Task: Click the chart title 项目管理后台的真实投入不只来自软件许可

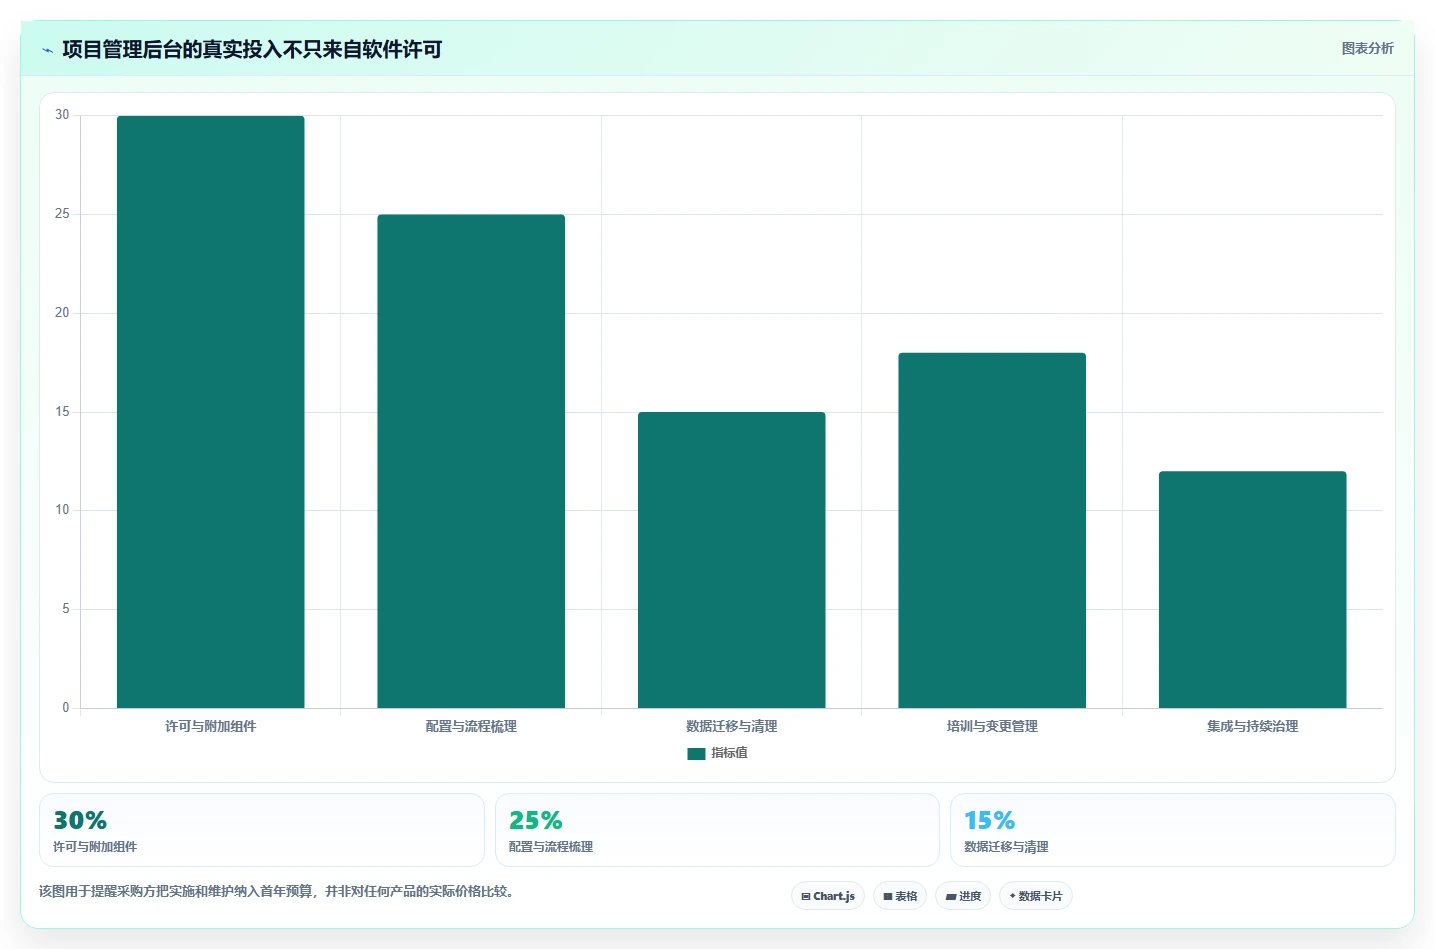Action: click(252, 50)
